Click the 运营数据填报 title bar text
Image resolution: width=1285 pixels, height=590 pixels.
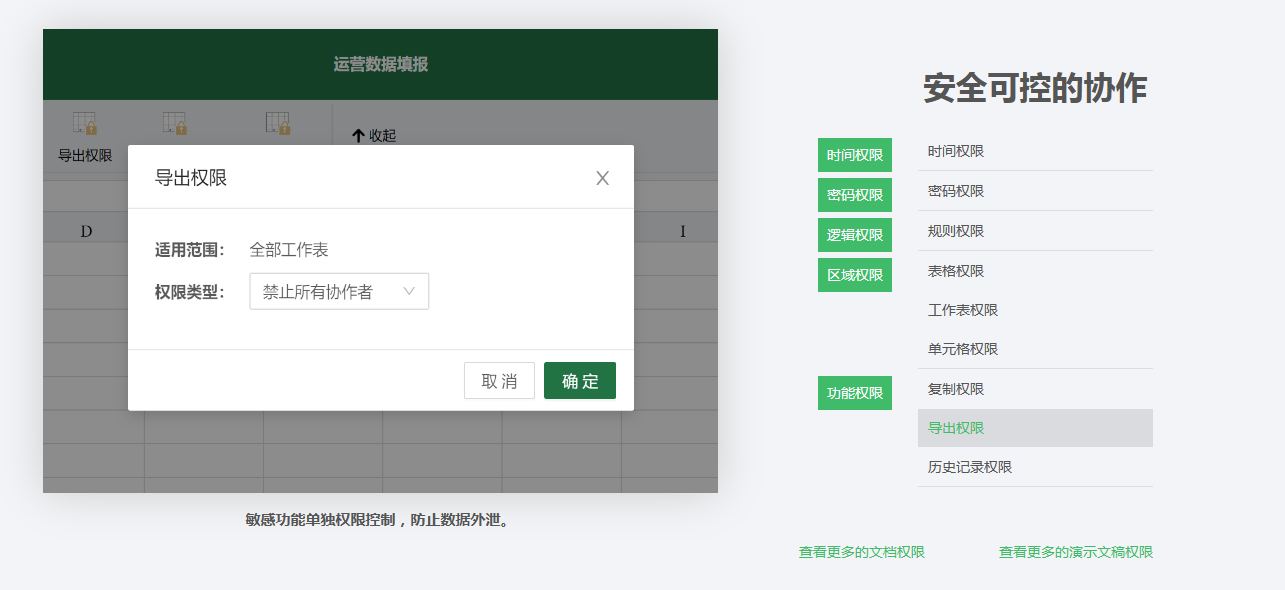click(x=381, y=65)
